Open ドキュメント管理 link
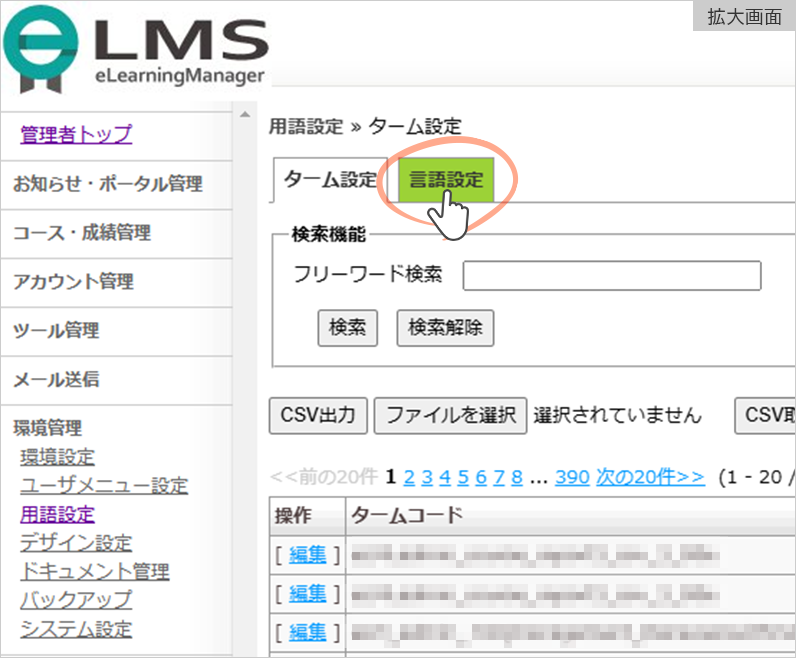Viewport: 796px width, 658px height. [x=95, y=572]
